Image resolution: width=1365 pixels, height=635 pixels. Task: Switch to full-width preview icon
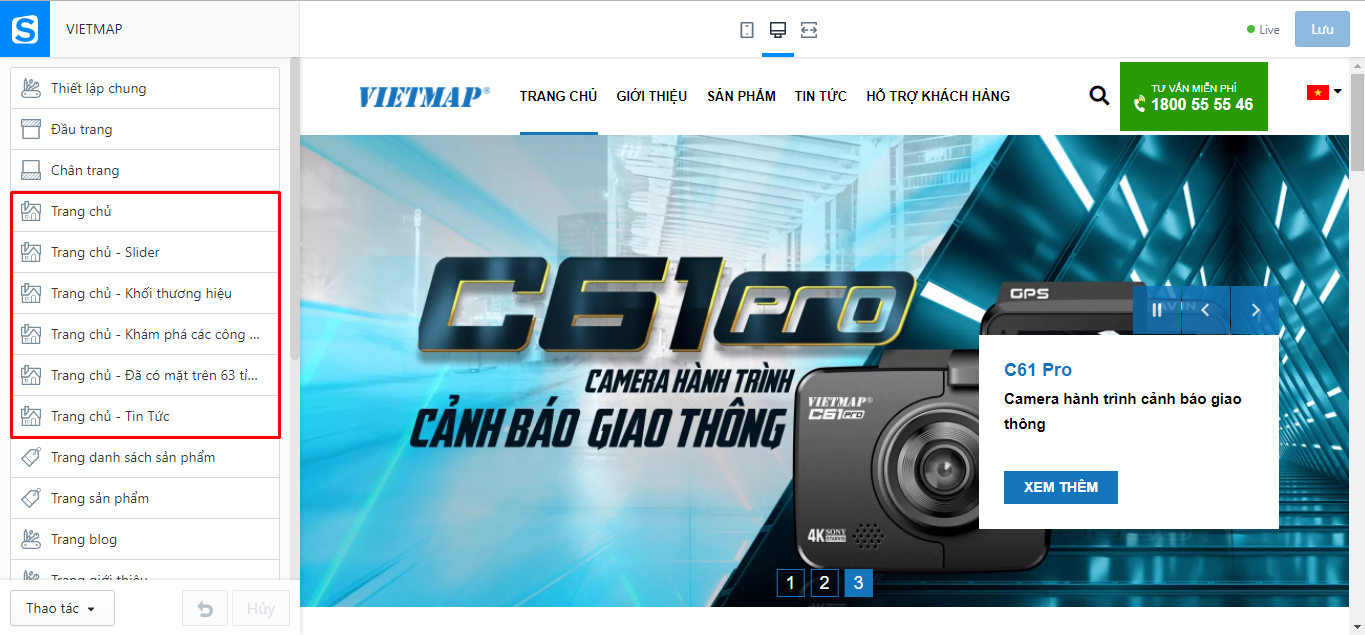pos(809,30)
